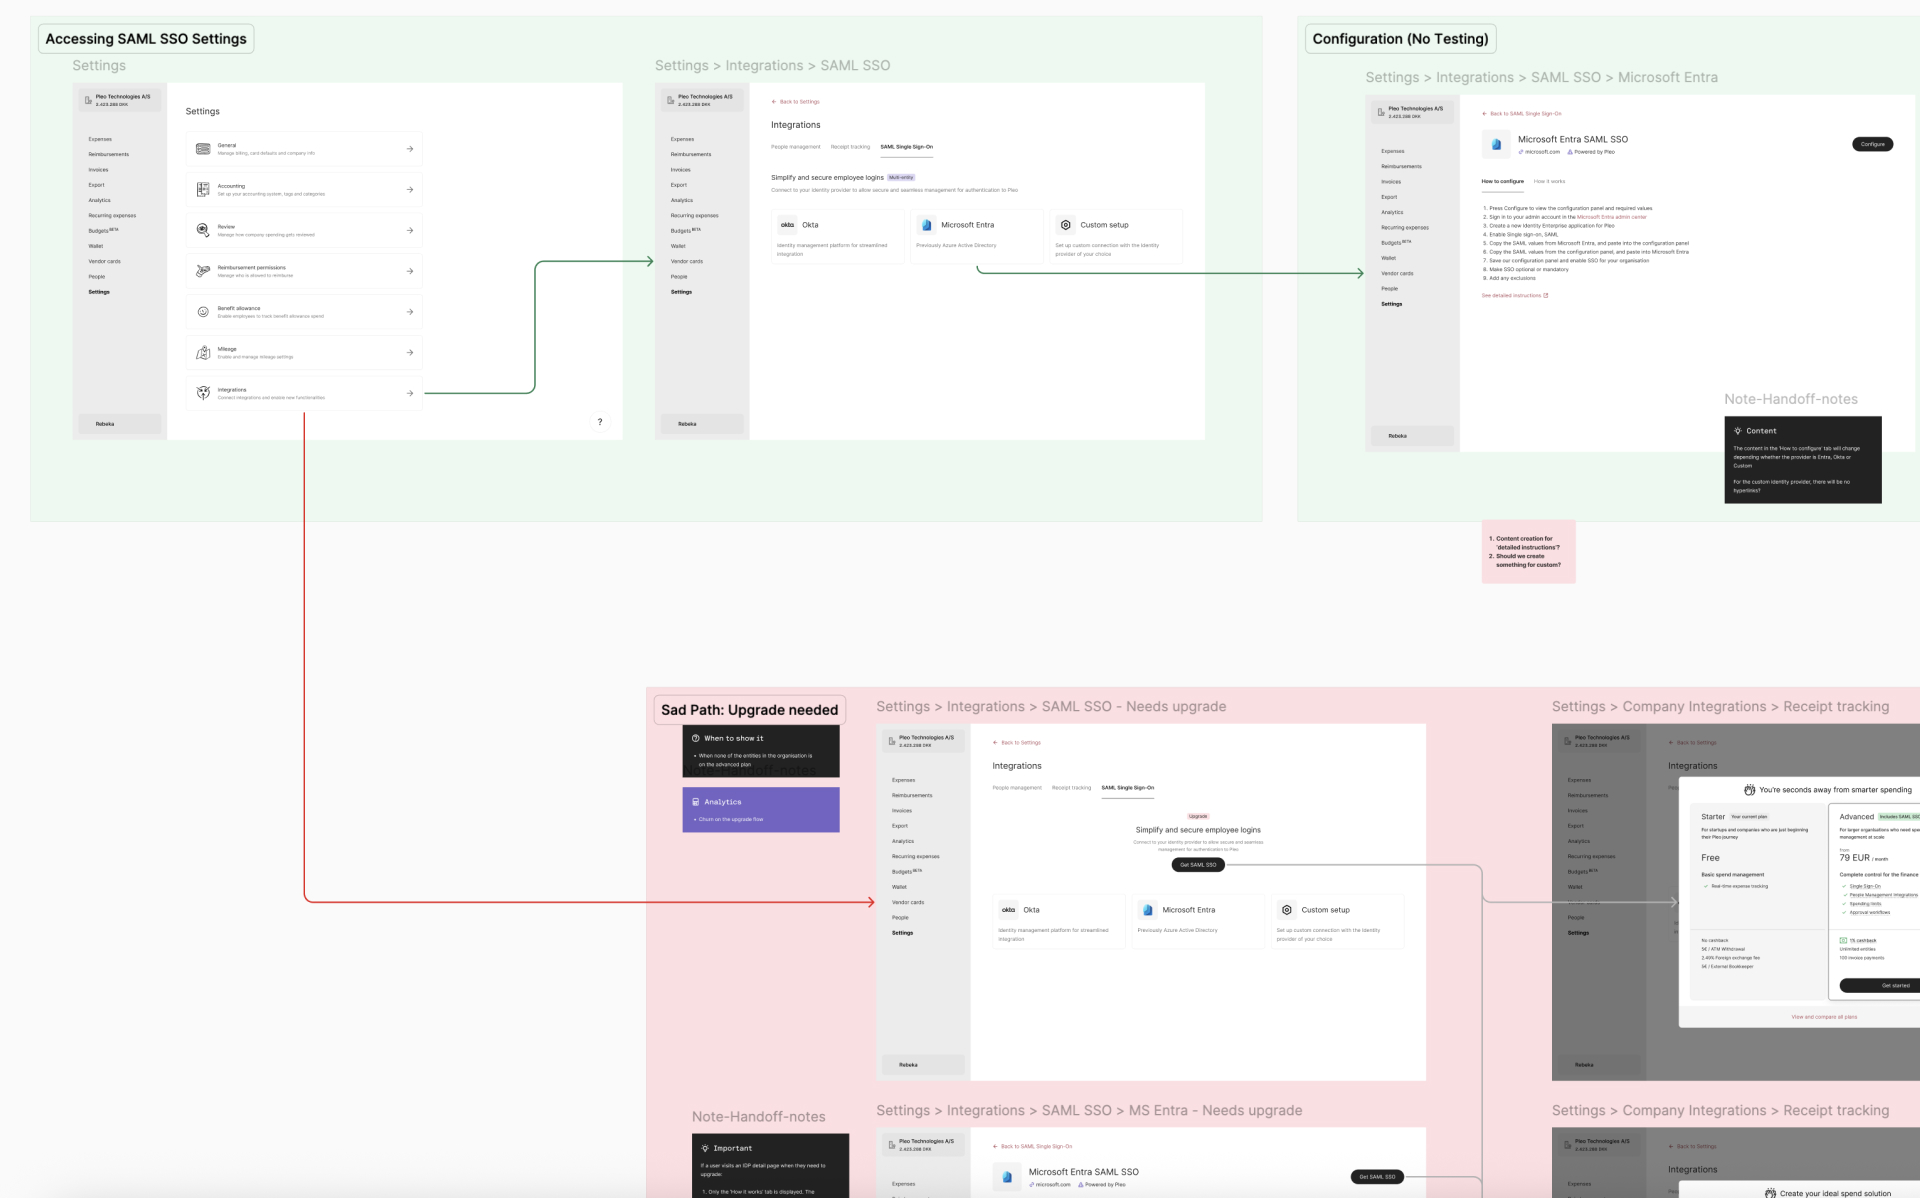Click the Accounting settings icon
This screenshot has width=1920, height=1200.
click(x=203, y=189)
